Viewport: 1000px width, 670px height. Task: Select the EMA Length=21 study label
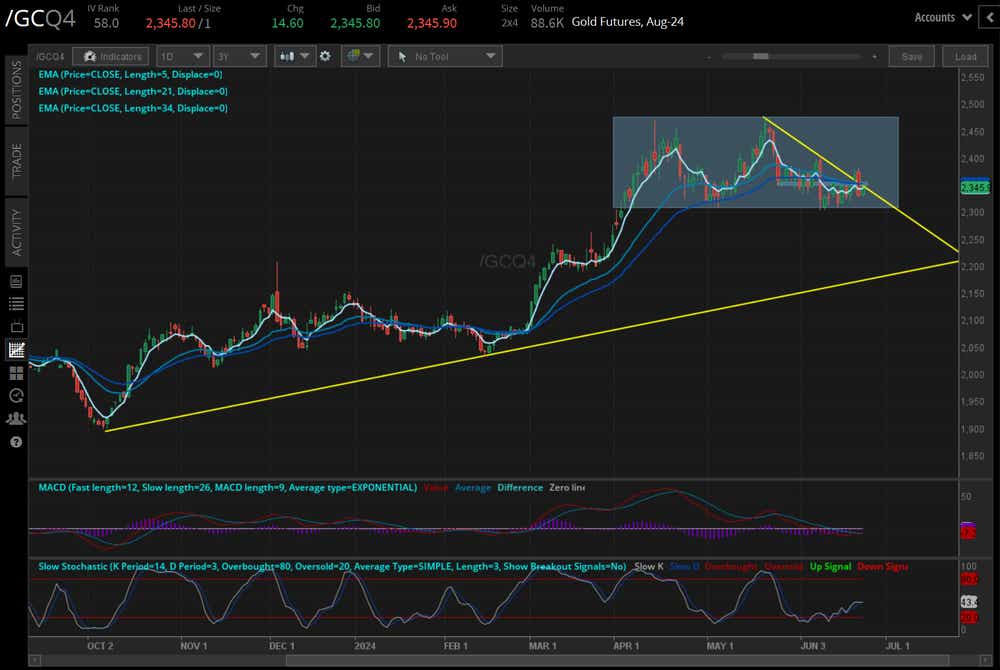(133, 91)
